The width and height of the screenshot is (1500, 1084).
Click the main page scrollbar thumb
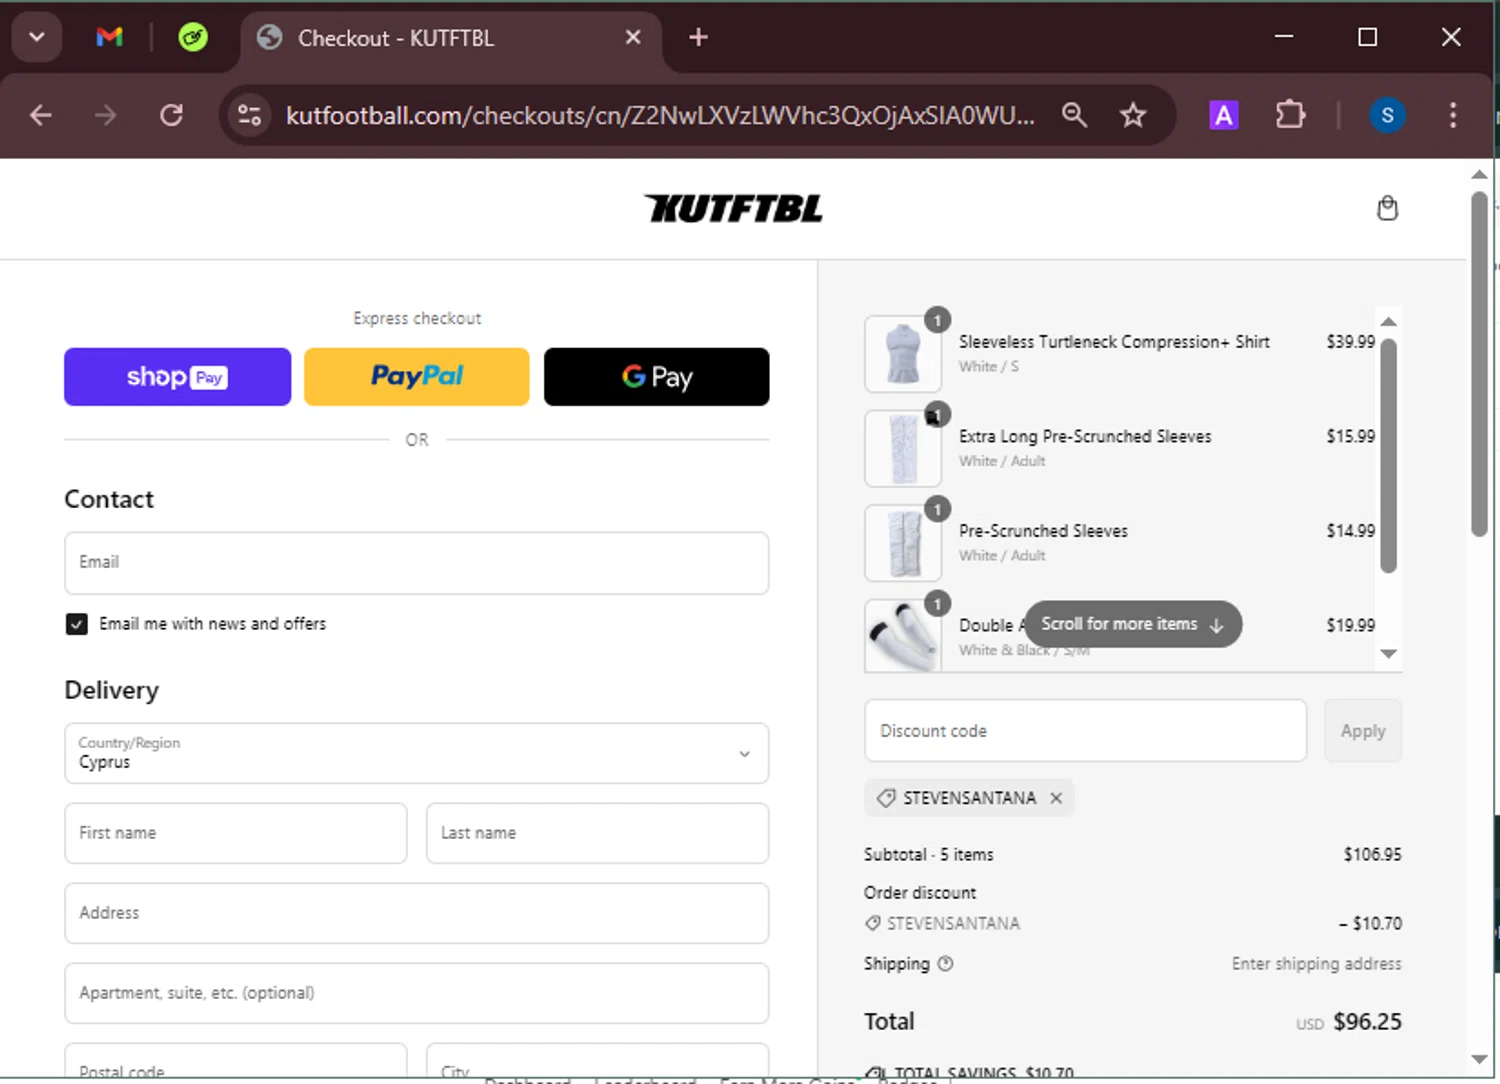(1480, 364)
